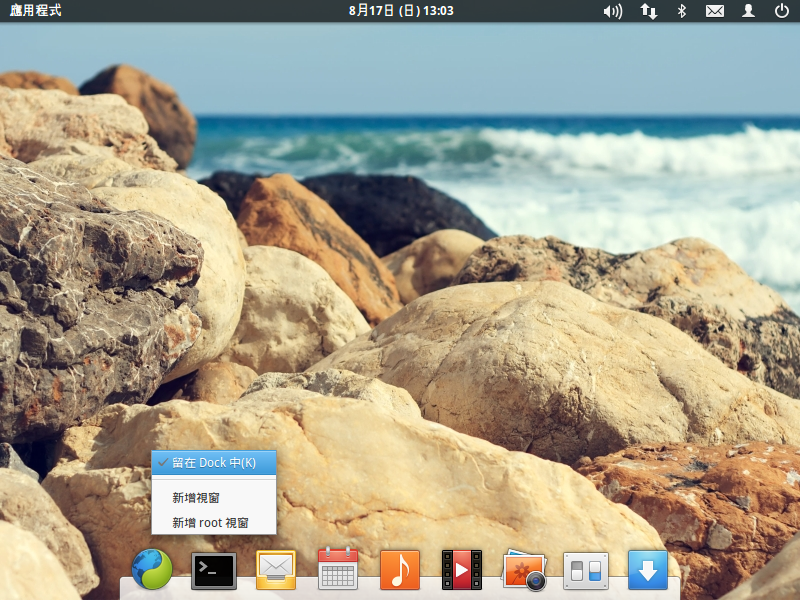Open the sound volume indicator
The image size is (800, 600).
tap(613, 11)
